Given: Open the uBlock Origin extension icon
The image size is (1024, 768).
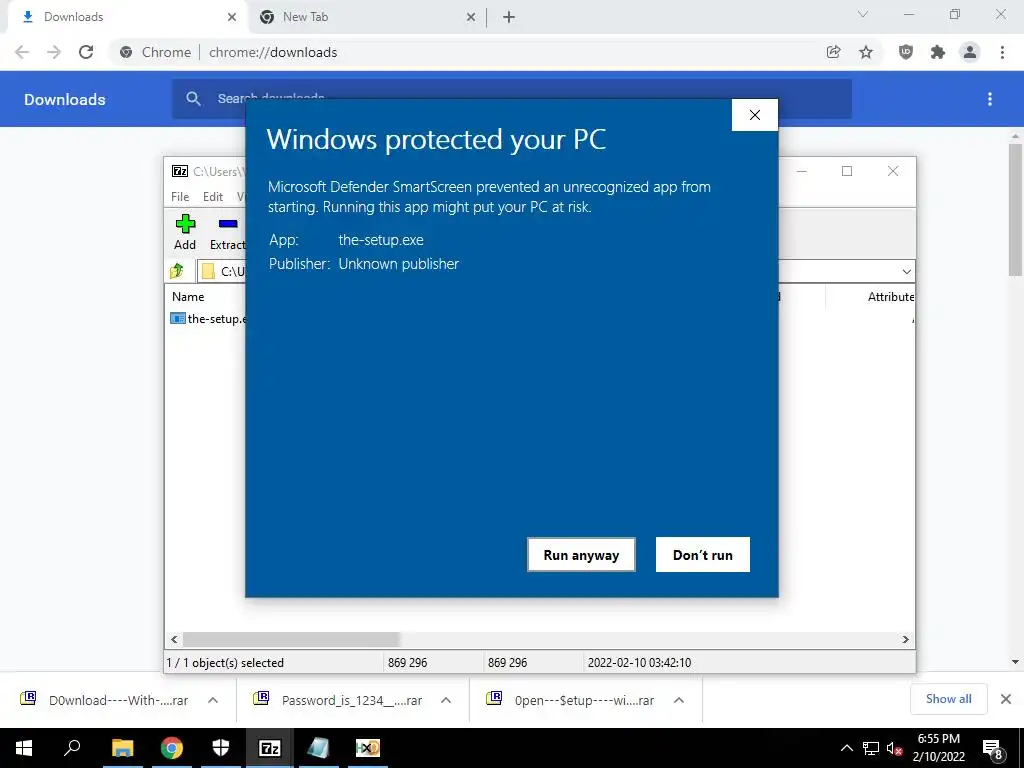Looking at the screenshot, I should pos(906,52).
